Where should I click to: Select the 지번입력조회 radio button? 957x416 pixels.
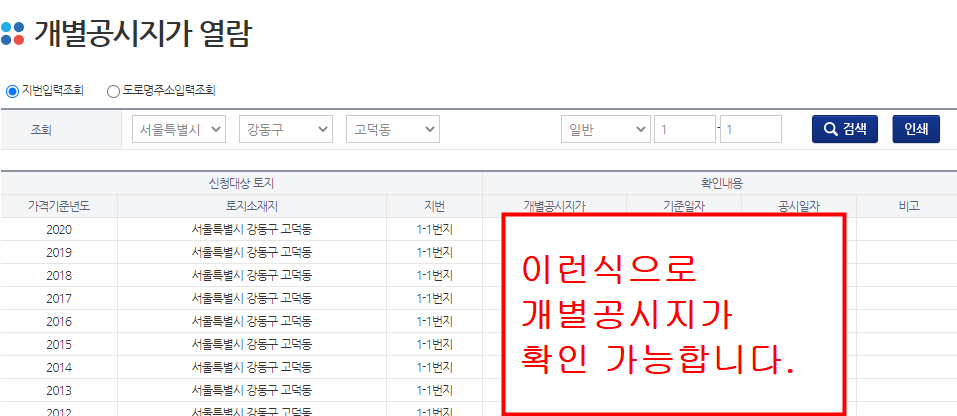click(12, 91)
